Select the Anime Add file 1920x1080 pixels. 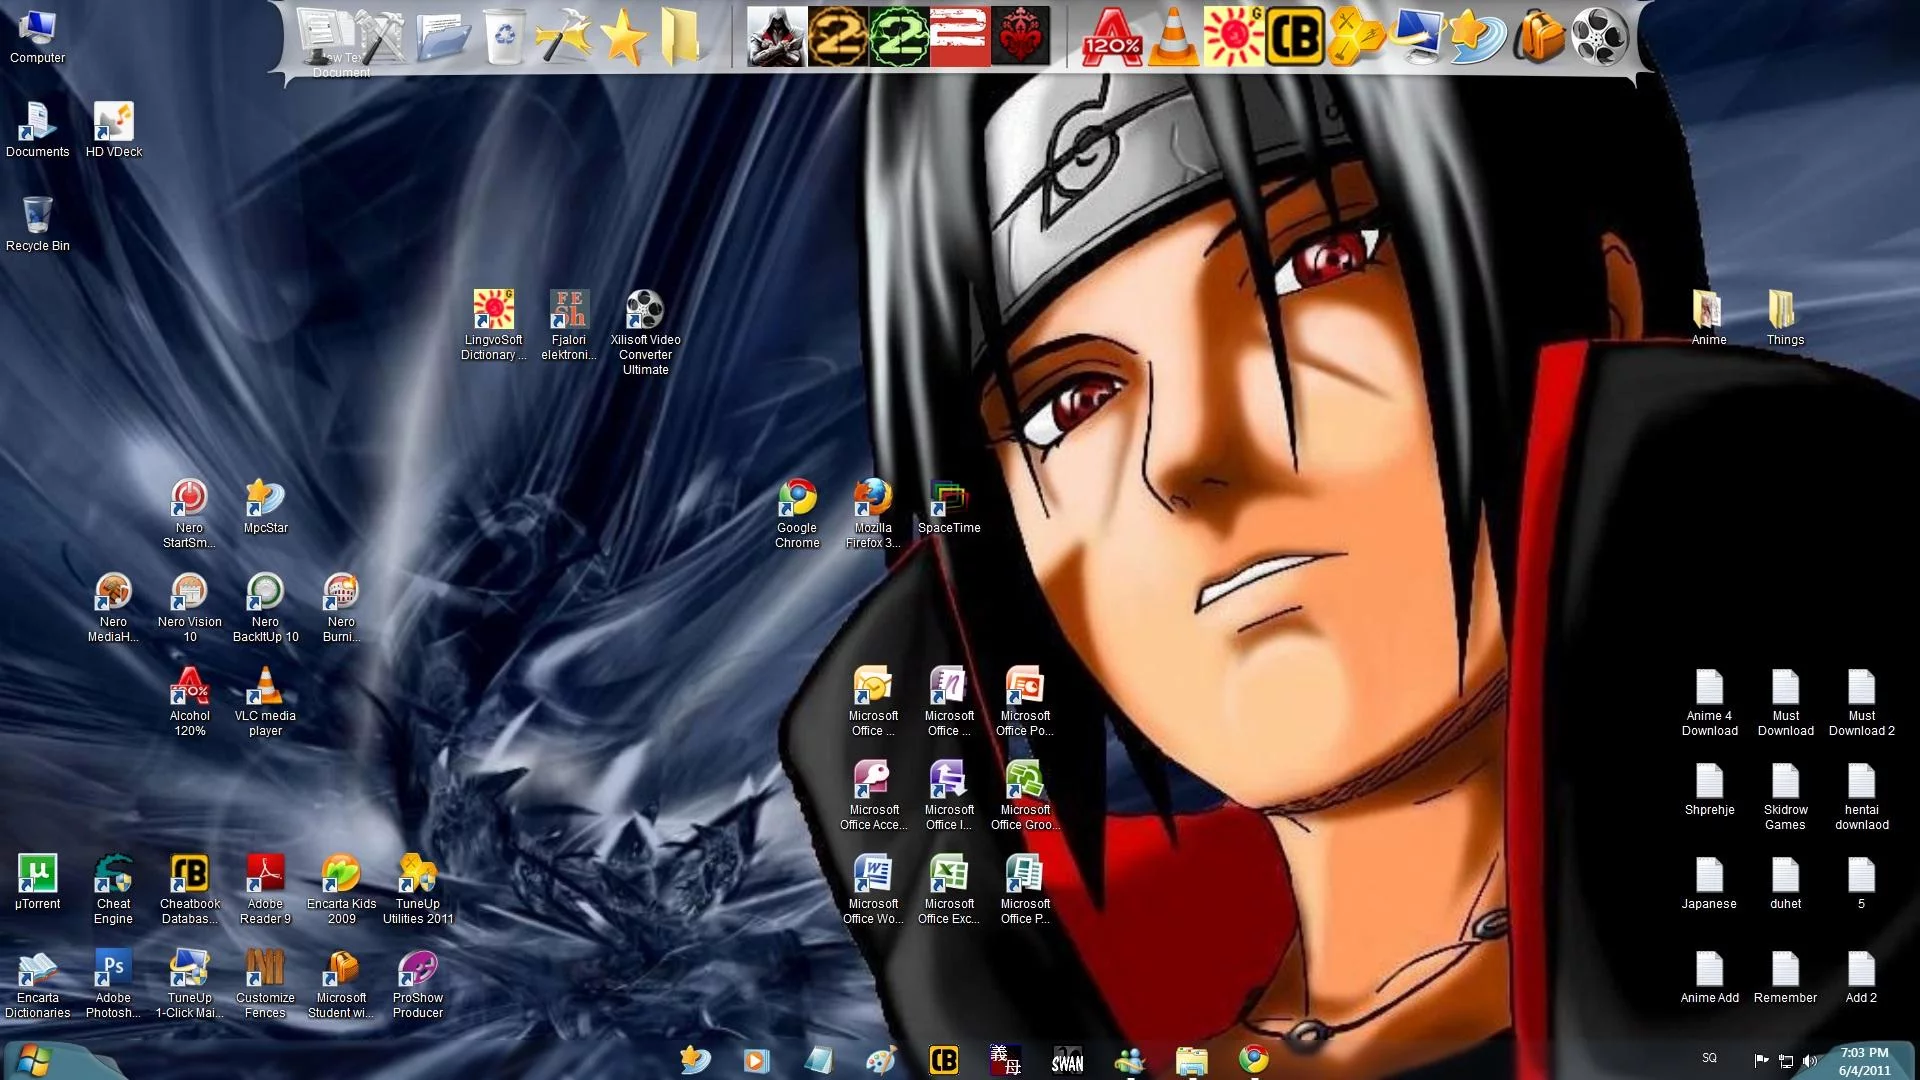pos(1709,976)
